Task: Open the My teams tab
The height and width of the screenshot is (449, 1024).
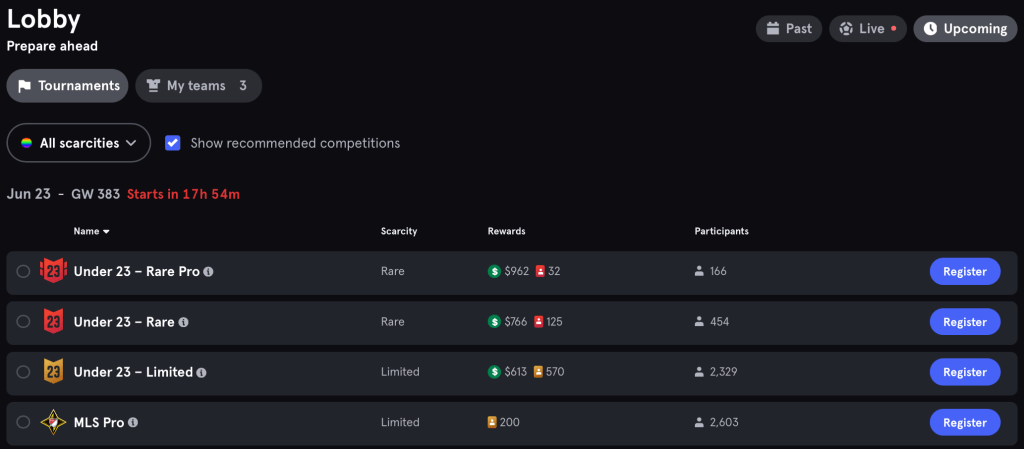Action: click(198, 86)
